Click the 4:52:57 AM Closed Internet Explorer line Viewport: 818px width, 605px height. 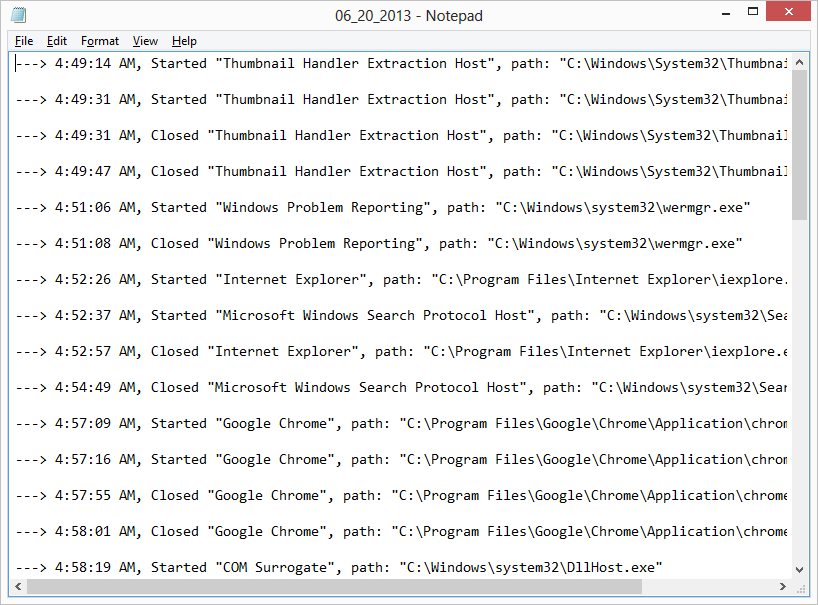pyautogui.click(x=401, y=352)
